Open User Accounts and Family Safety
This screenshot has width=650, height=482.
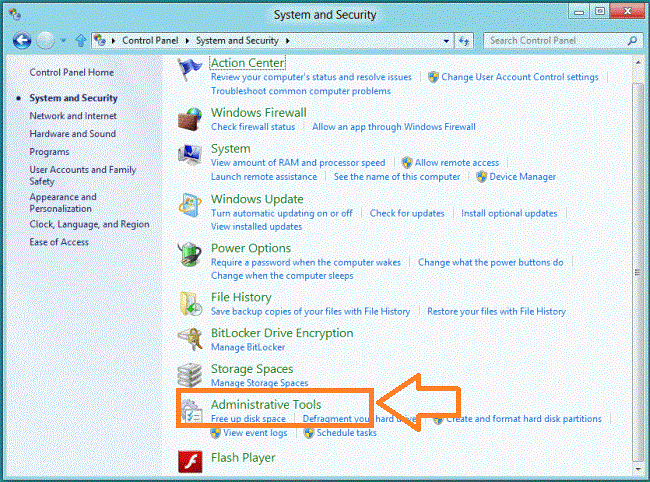pyautogui.click(x=82, y=175)
